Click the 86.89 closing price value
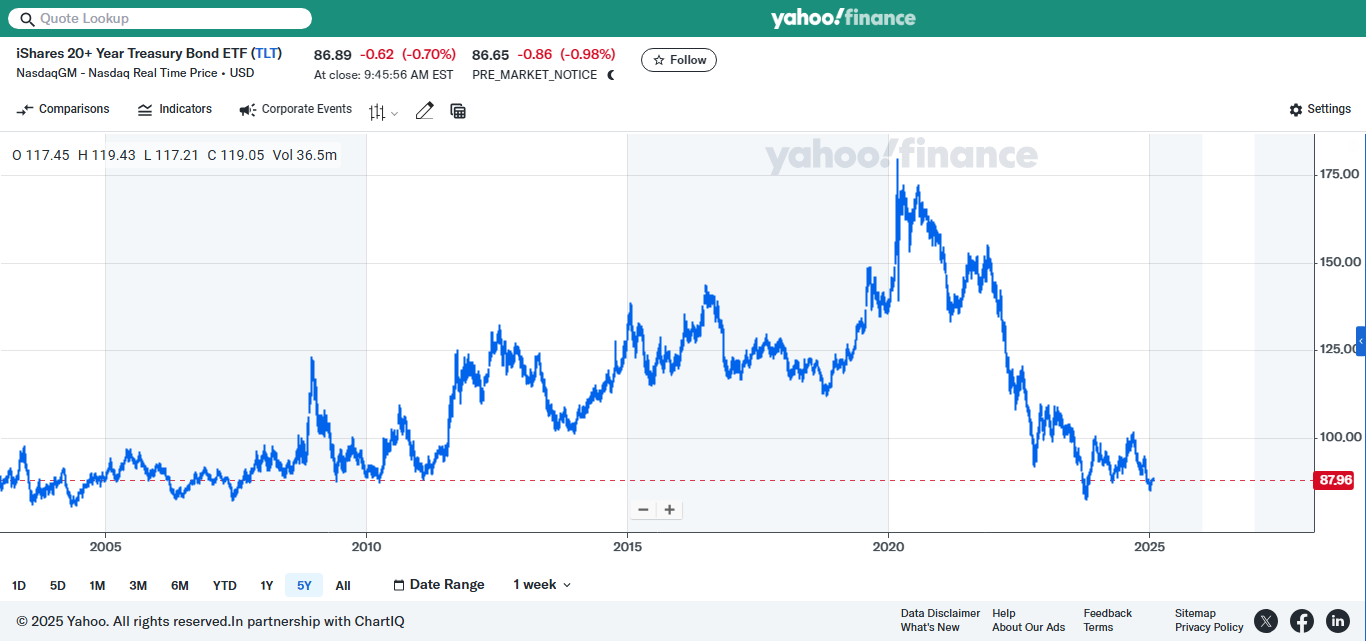 (x=333, y=54)
